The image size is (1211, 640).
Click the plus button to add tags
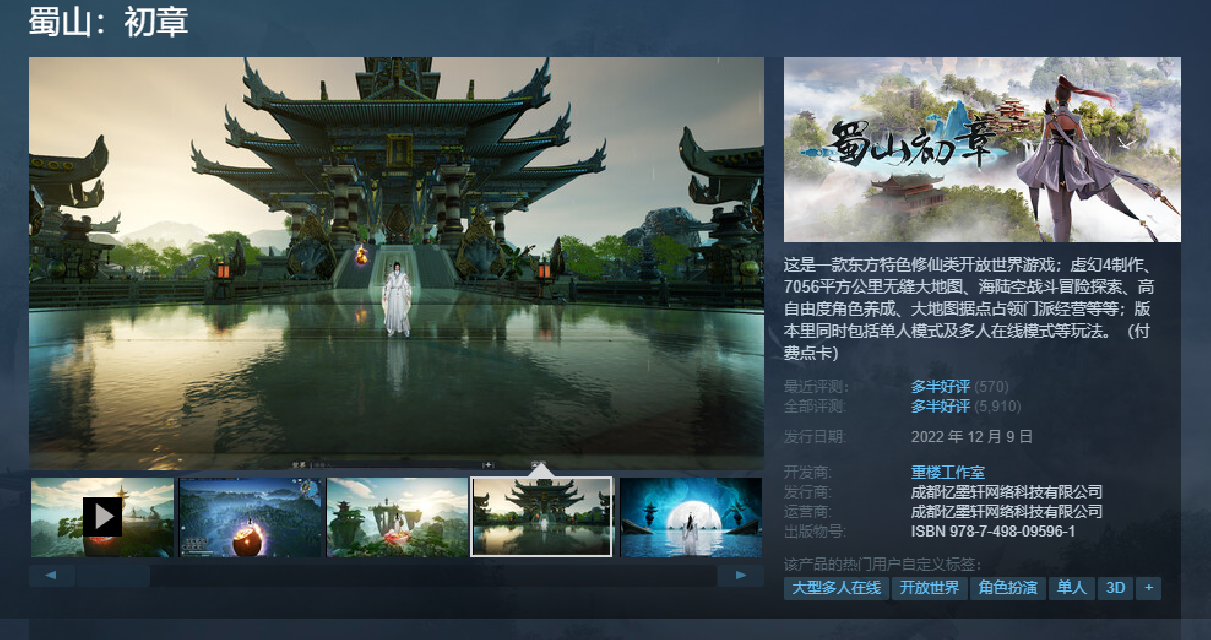[x=1149, y=588]
